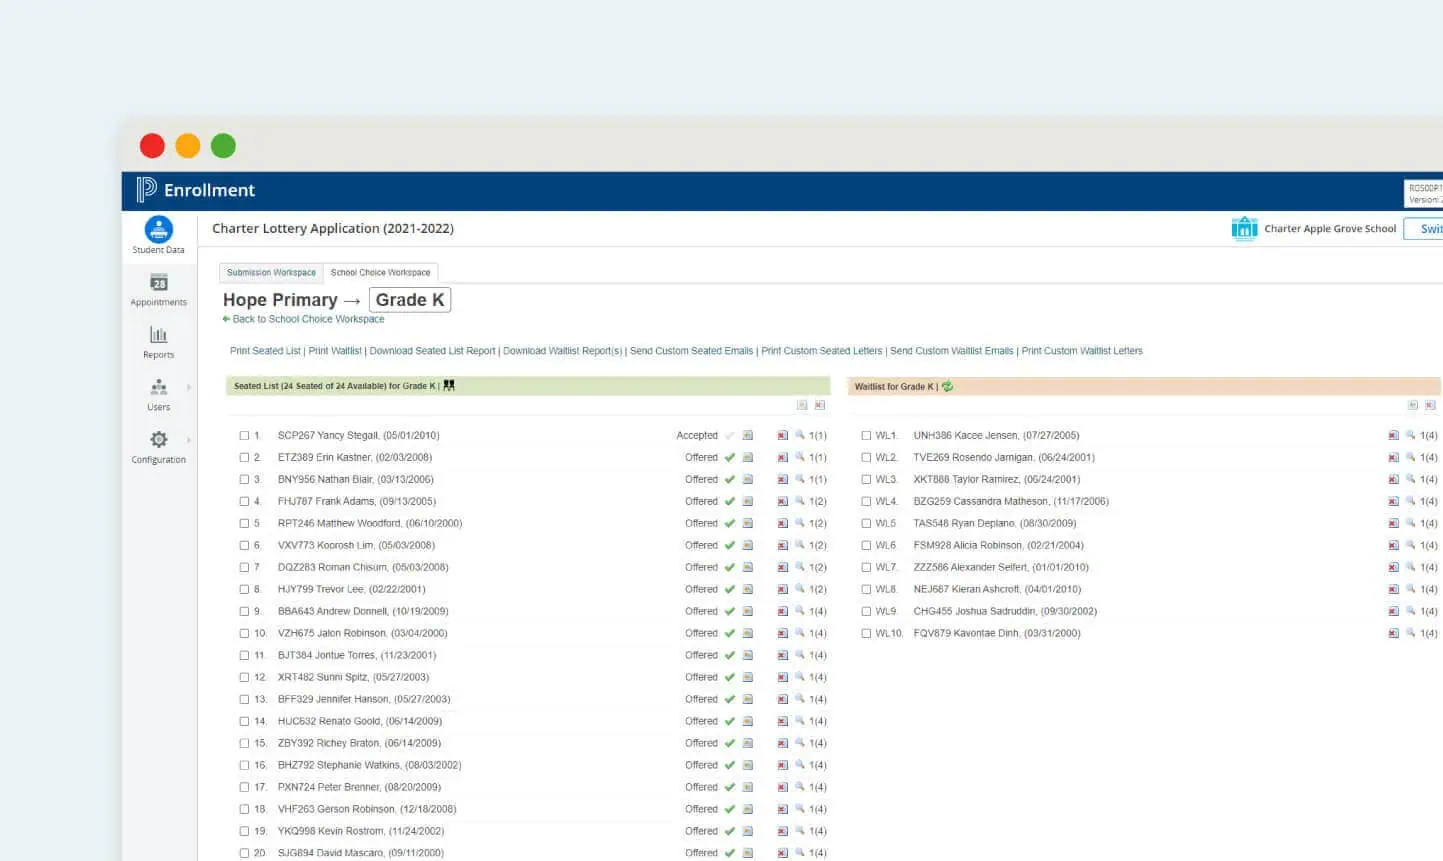The height and width of the screenshot is (861, 1443).
Task: Refresh the Waitlist for Grade K
Action: pyautogui.click(x=946, y=386)
